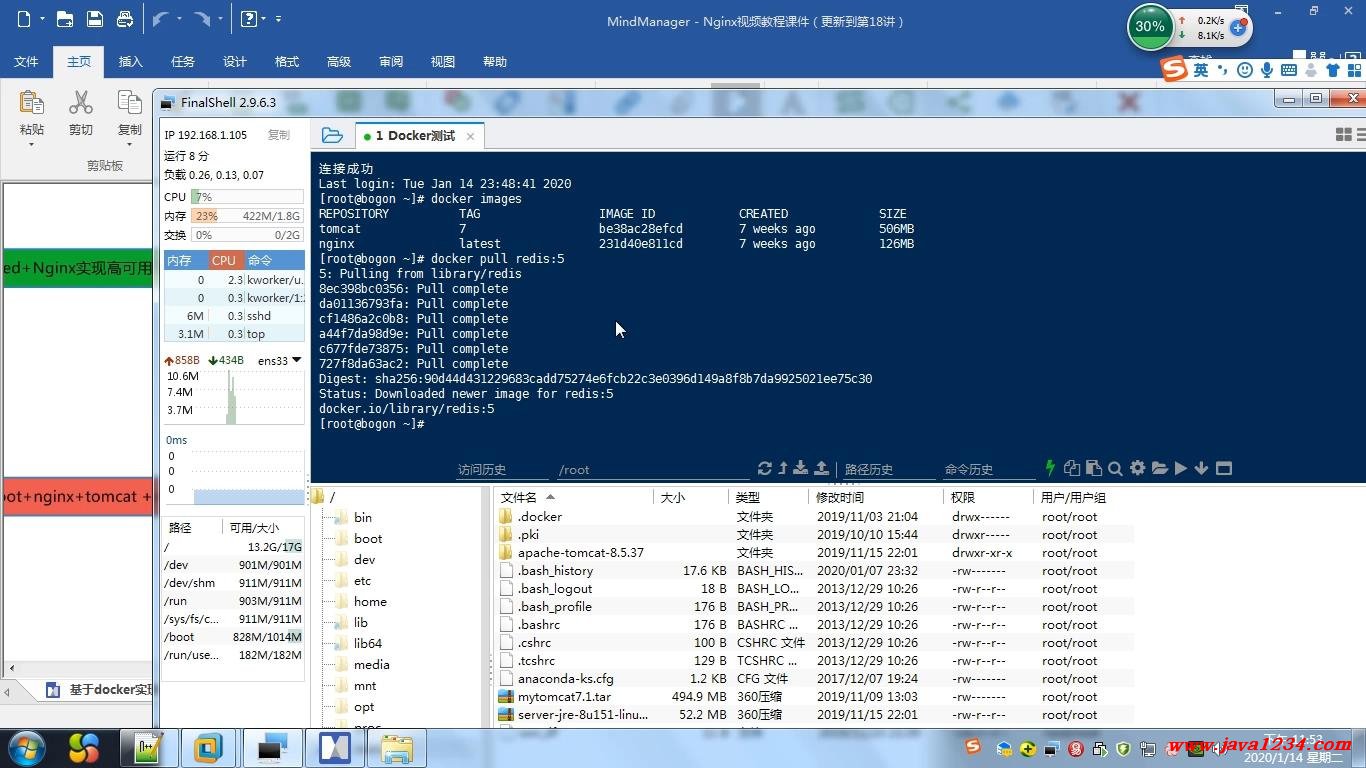Click the New document icon in MindManager

(23, 18)
